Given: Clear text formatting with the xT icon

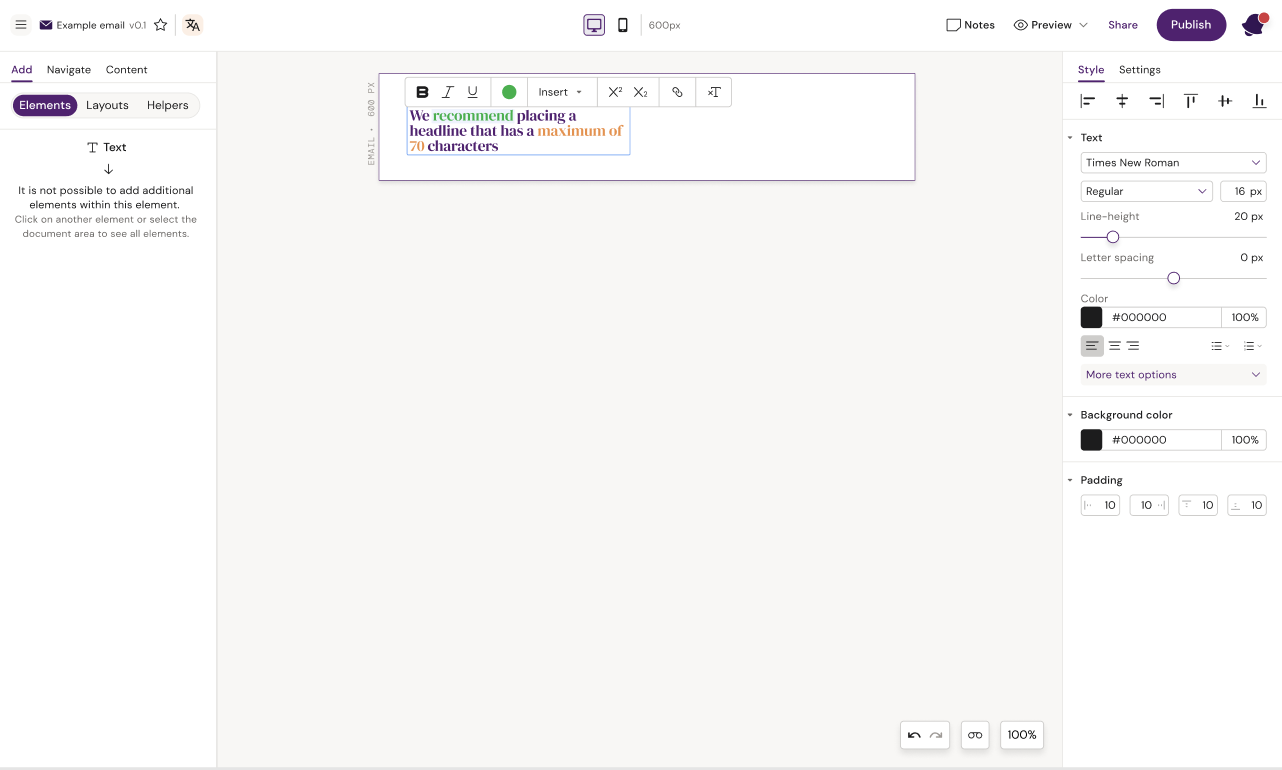Looking at the screenshot, I should pyautogui.click(x=713, y=91).
